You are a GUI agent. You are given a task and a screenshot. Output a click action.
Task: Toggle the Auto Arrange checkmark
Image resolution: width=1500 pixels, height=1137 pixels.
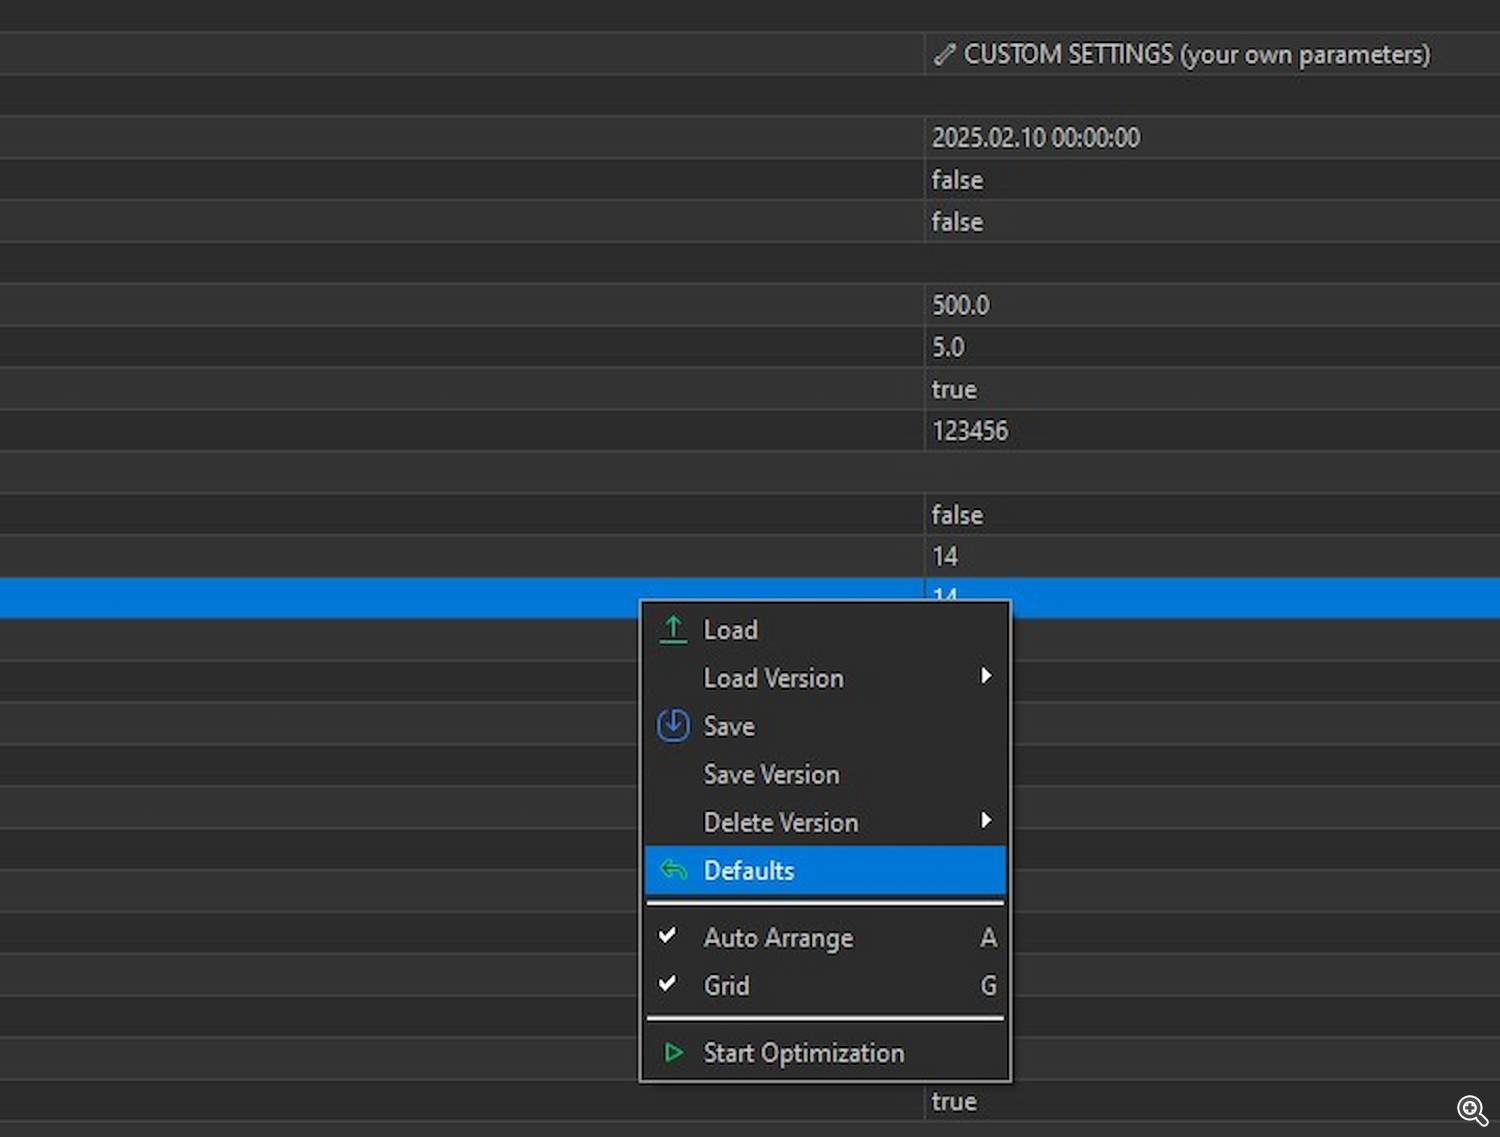point(668,936)
